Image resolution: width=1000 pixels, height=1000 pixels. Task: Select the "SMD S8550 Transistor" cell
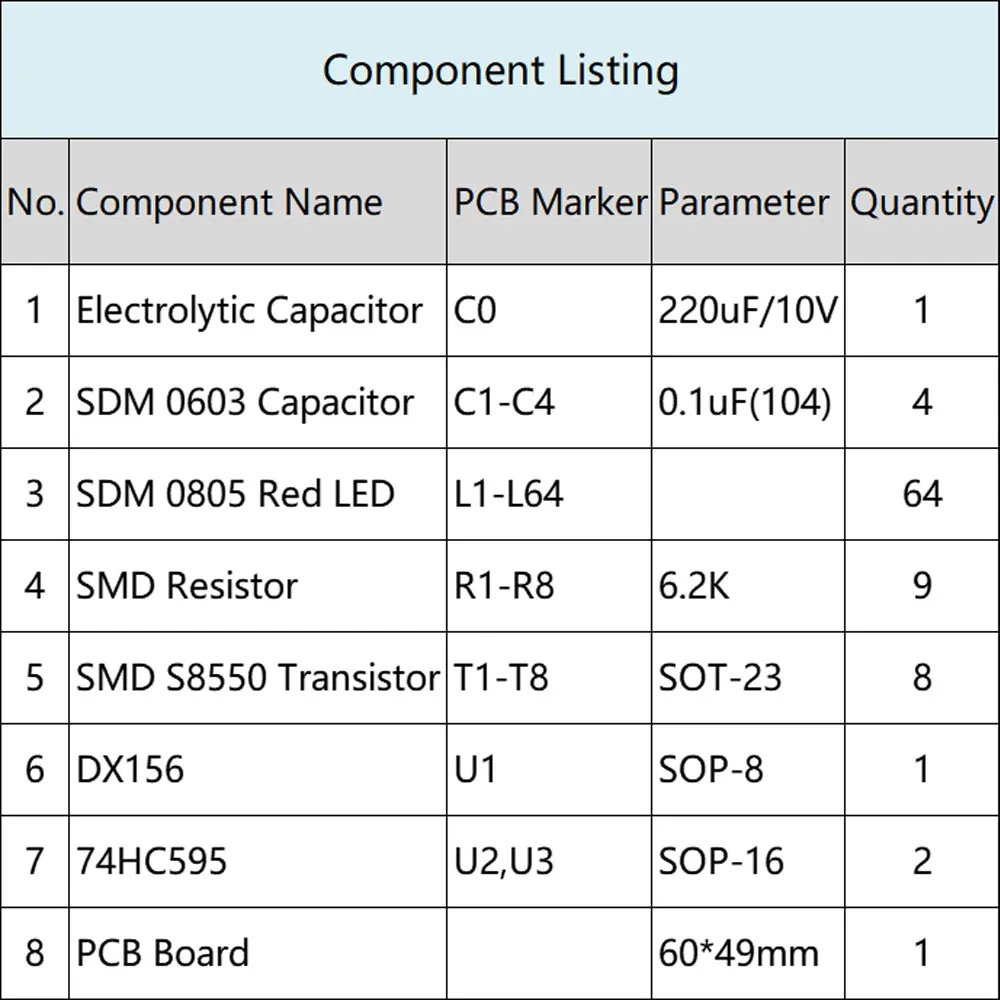coord(257,678)
